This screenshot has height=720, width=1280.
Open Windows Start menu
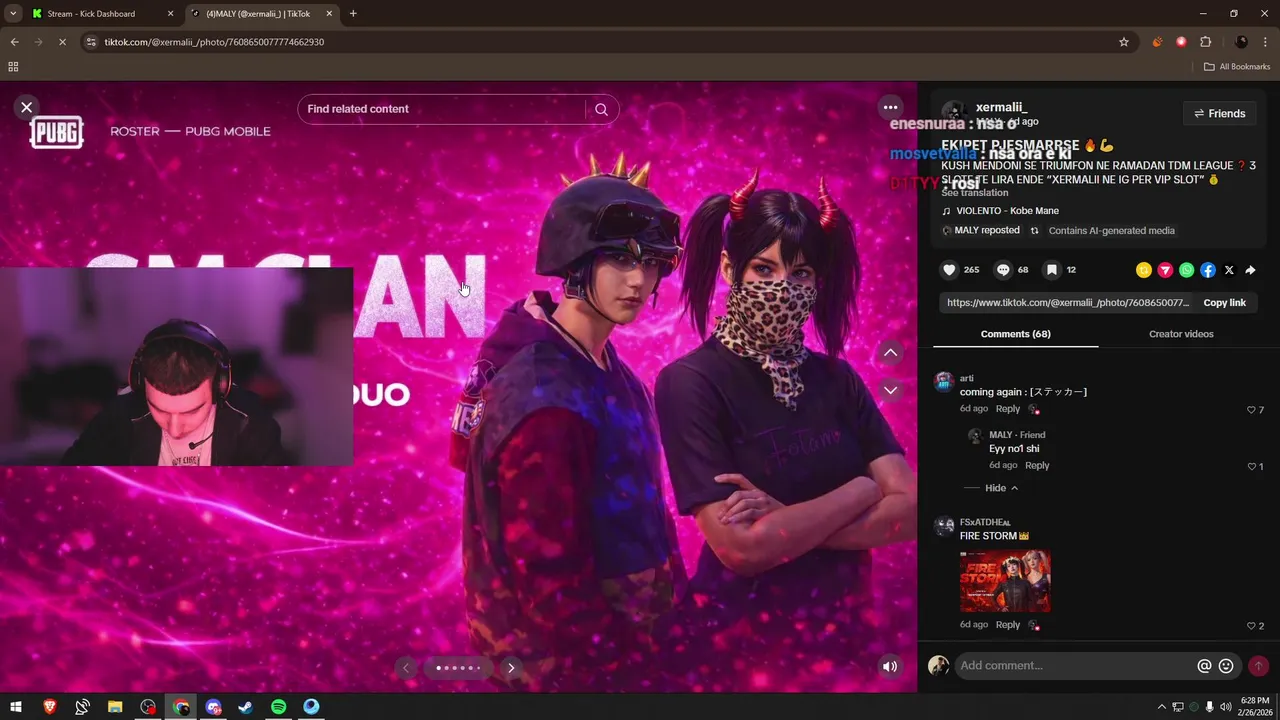(16, 707)
